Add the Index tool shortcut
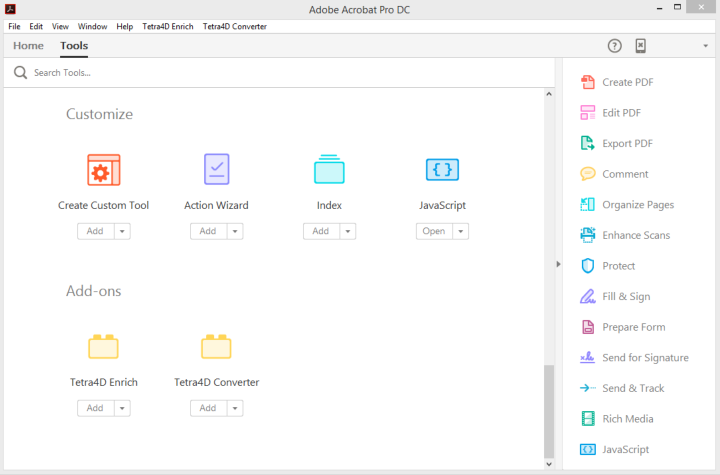The height and width of the screenshot is (475, 720). (x=321, y=231)
